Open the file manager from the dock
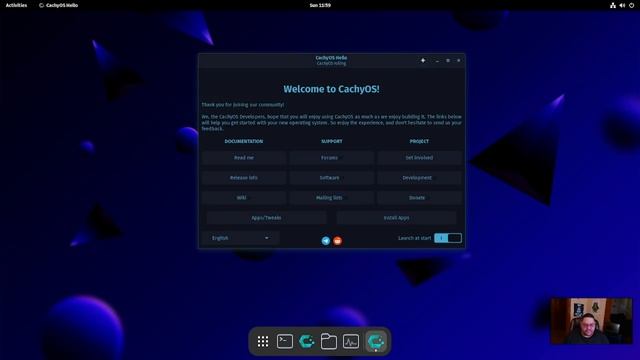This screenshot has height=360, width=640. tap(329, 341)
